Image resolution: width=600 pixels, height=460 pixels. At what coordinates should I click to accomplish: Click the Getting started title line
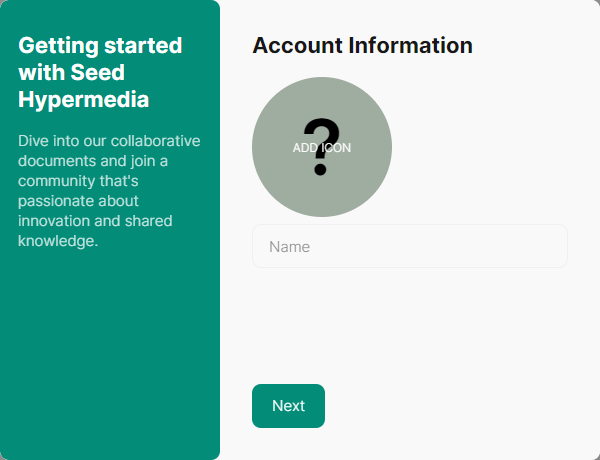coord(100,46)
